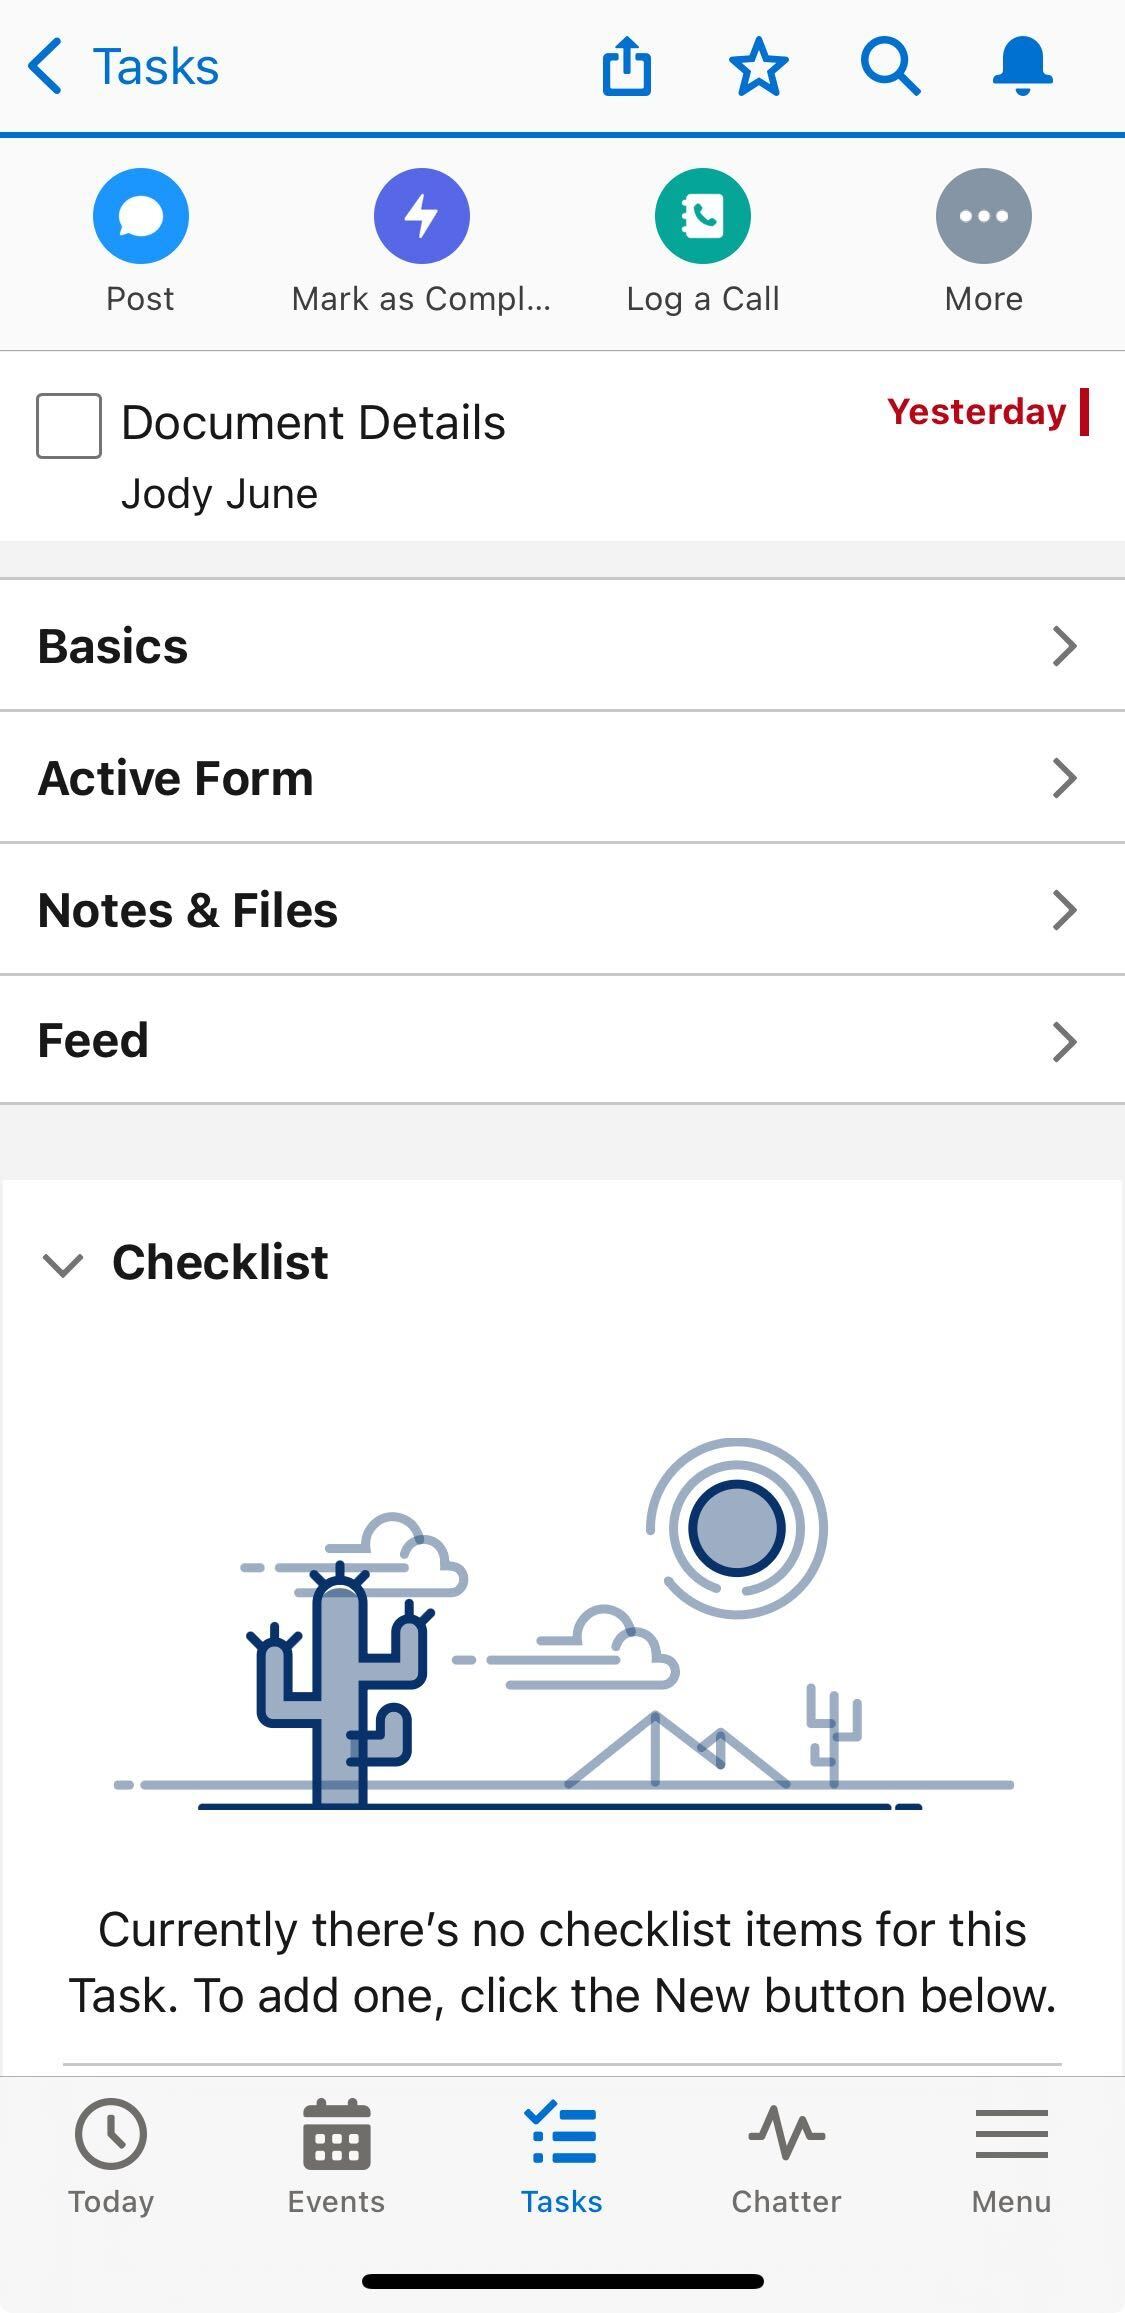Favorite this task with the star icon
The width and height of the screenshot is (1125, 2313).
pos(759,67)
